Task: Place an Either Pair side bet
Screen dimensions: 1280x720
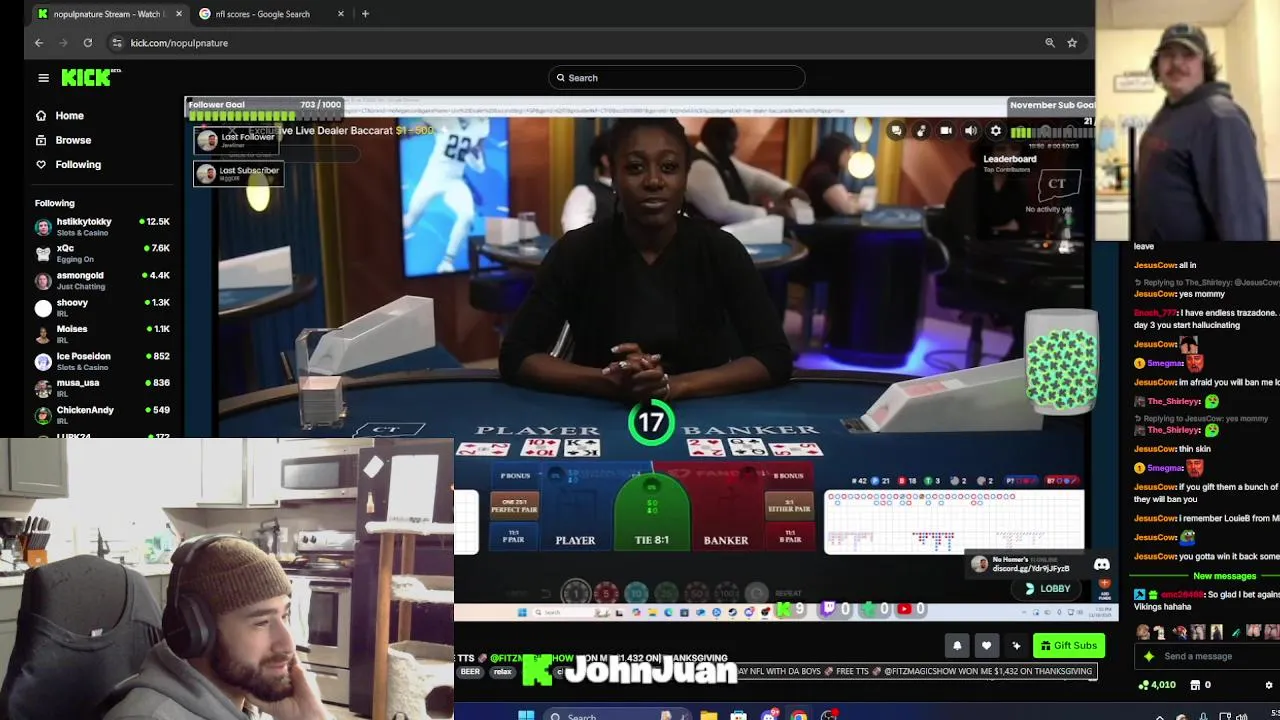Action: point(789,505)
